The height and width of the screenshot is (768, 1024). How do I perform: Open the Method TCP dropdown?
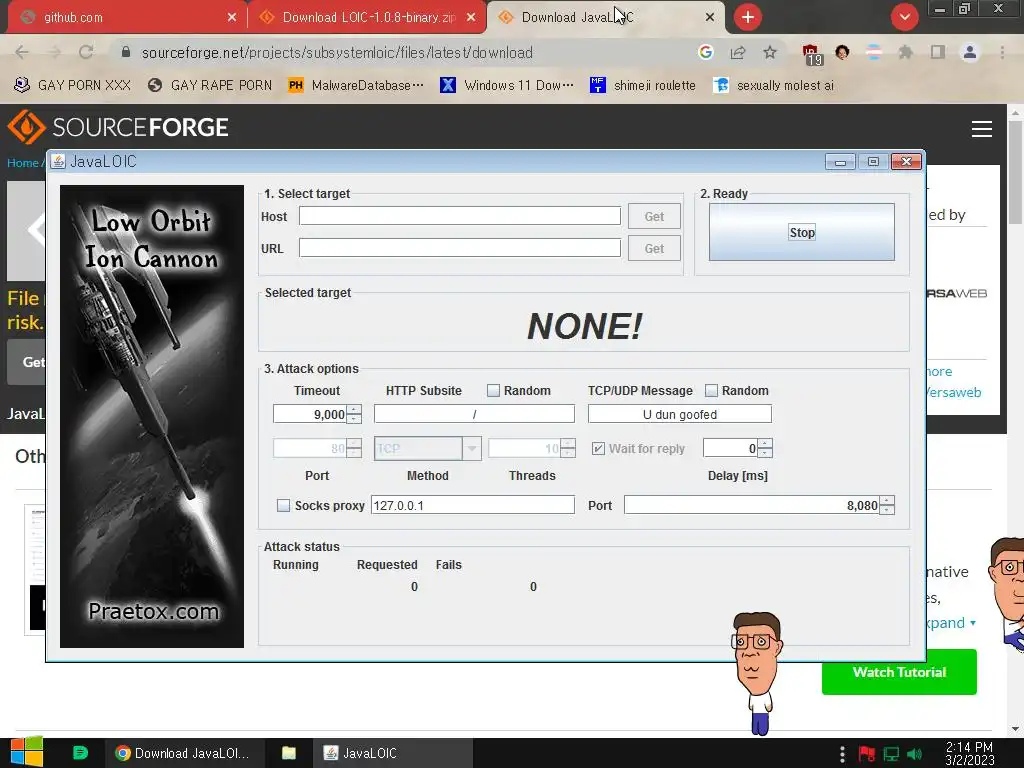click(472, 449)
